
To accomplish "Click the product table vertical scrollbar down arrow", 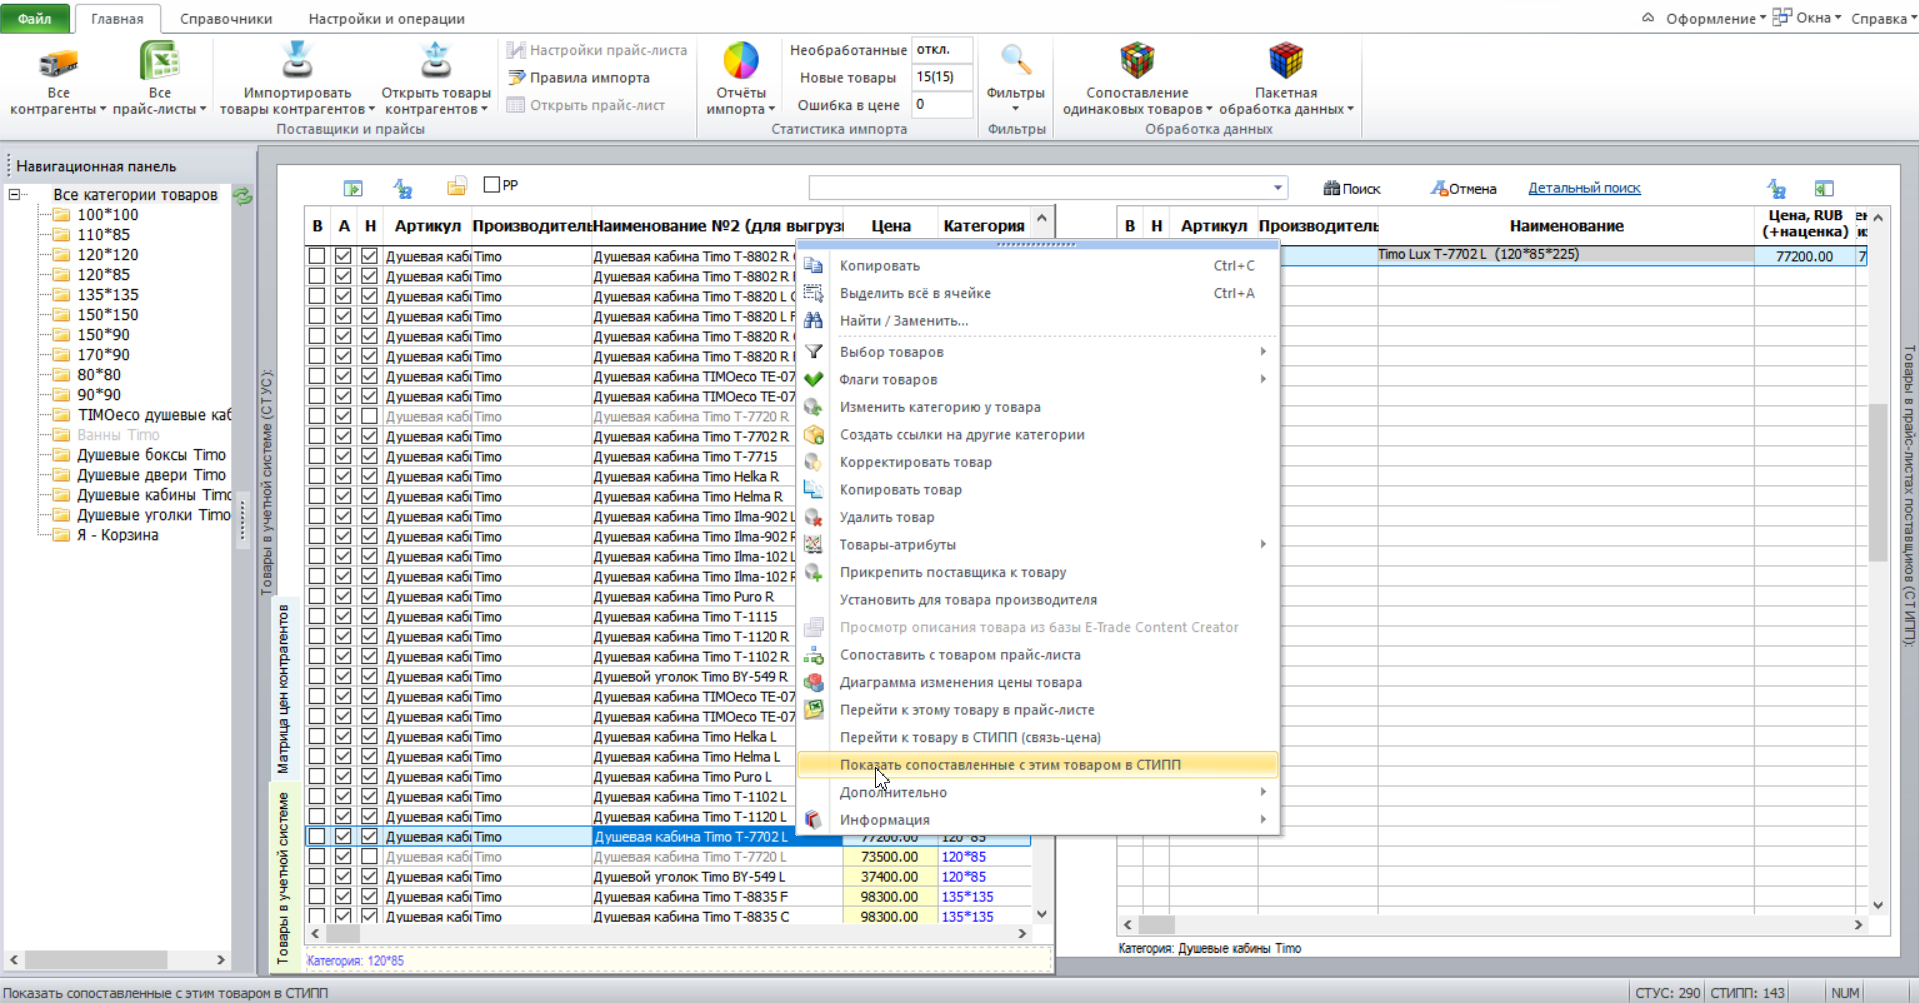I will tap(1042, 914).
